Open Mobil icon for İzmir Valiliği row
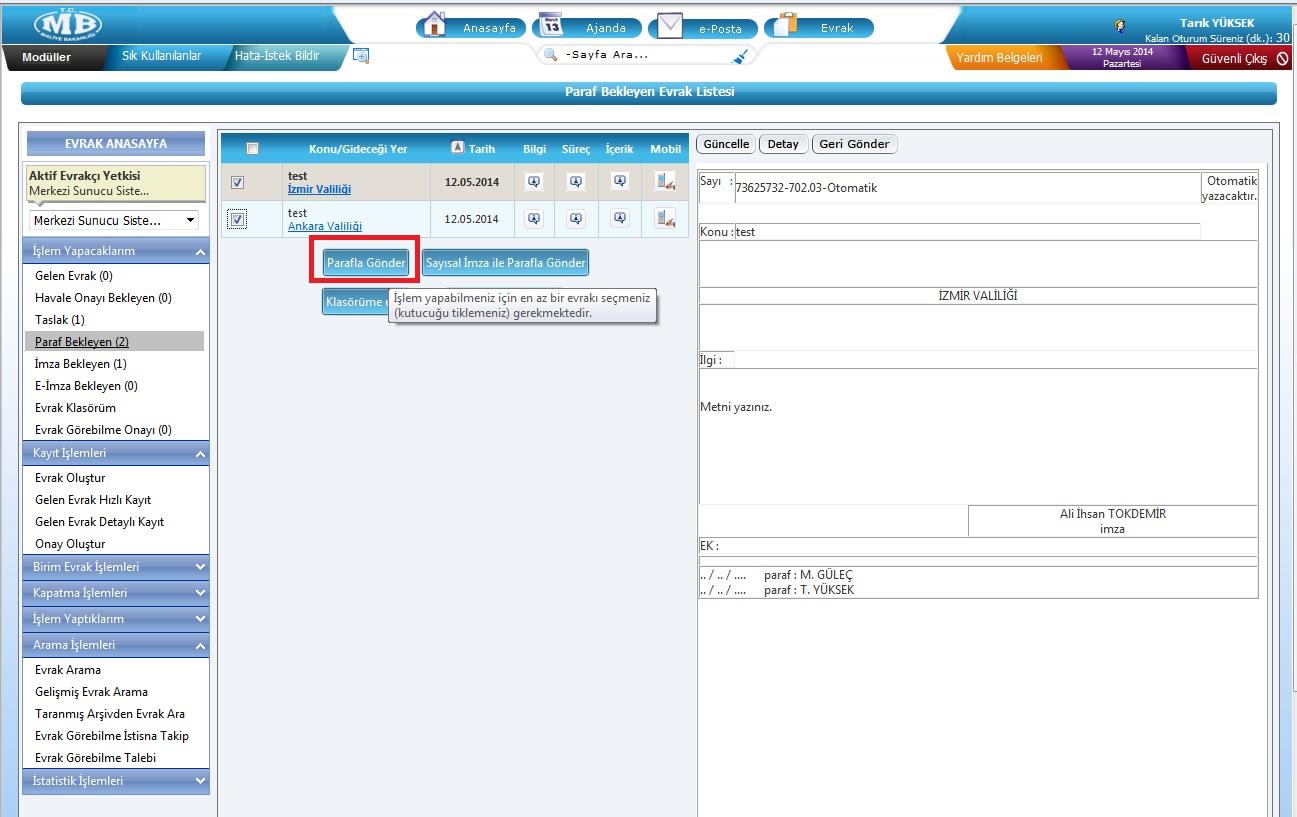The width and height of the screenshot is (1297, 817). (665, 181)
